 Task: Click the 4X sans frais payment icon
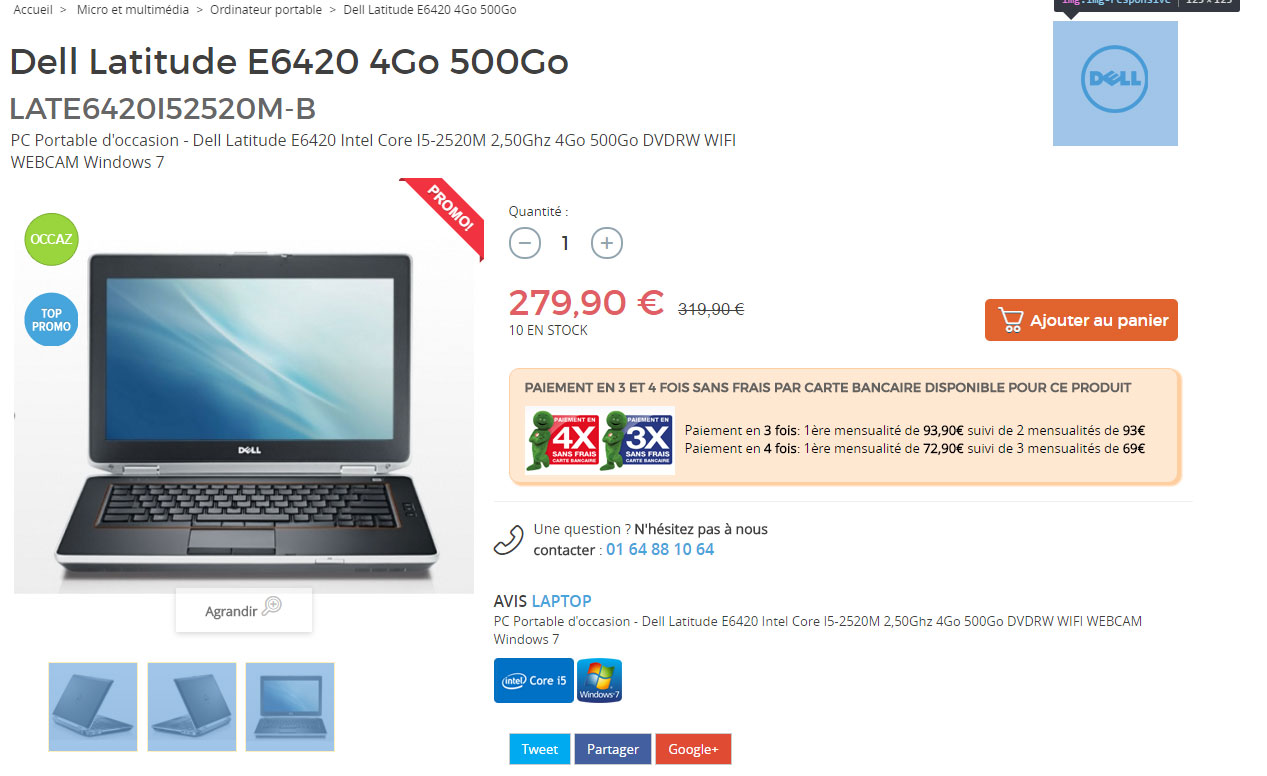(x=561, y=440)
